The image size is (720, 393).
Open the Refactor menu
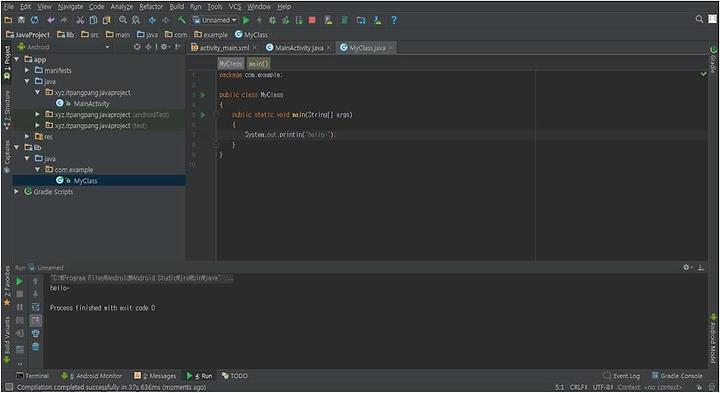coord(151,6)
